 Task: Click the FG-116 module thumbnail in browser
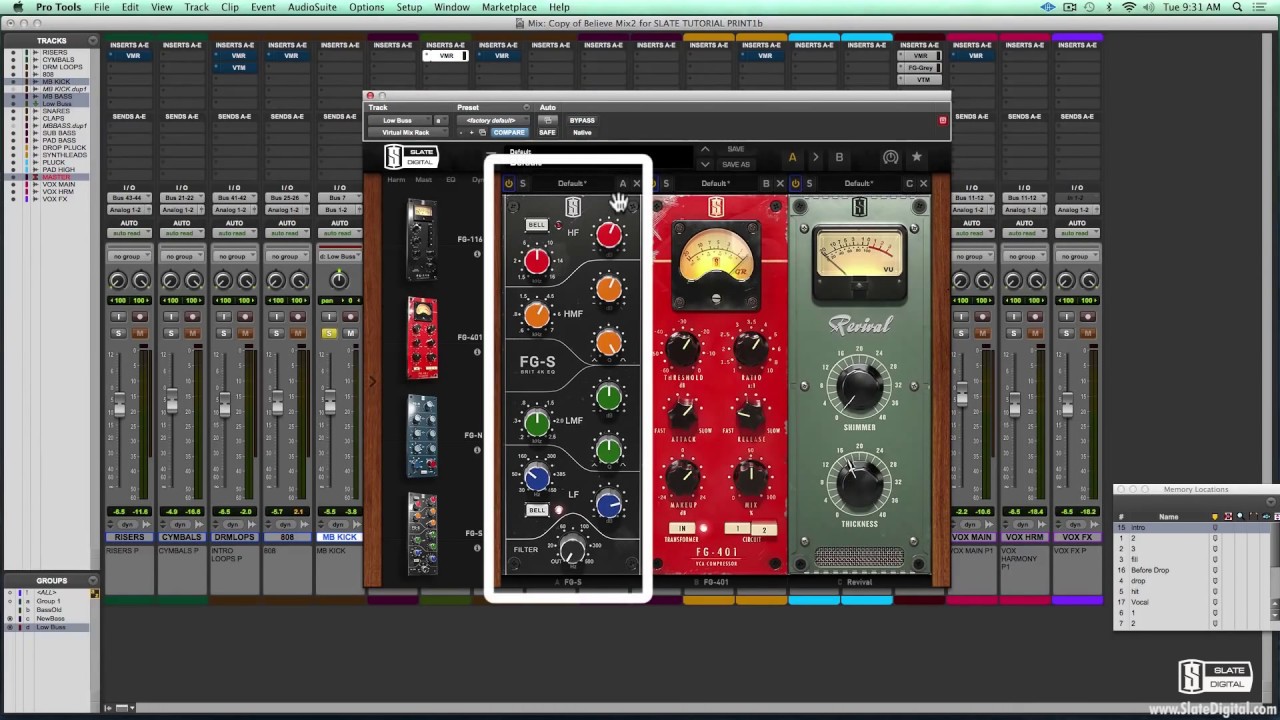pyautogui.click(x=422, y=240)
